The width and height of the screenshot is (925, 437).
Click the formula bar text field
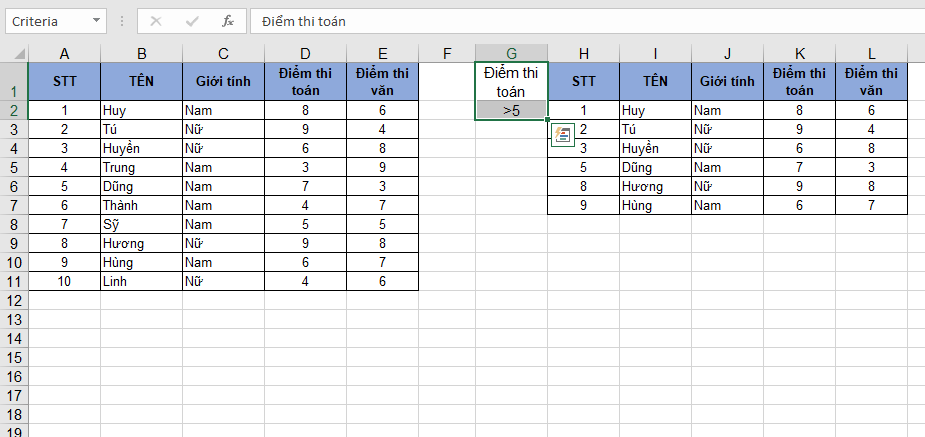pyautogui.click(x=580, y=21)
